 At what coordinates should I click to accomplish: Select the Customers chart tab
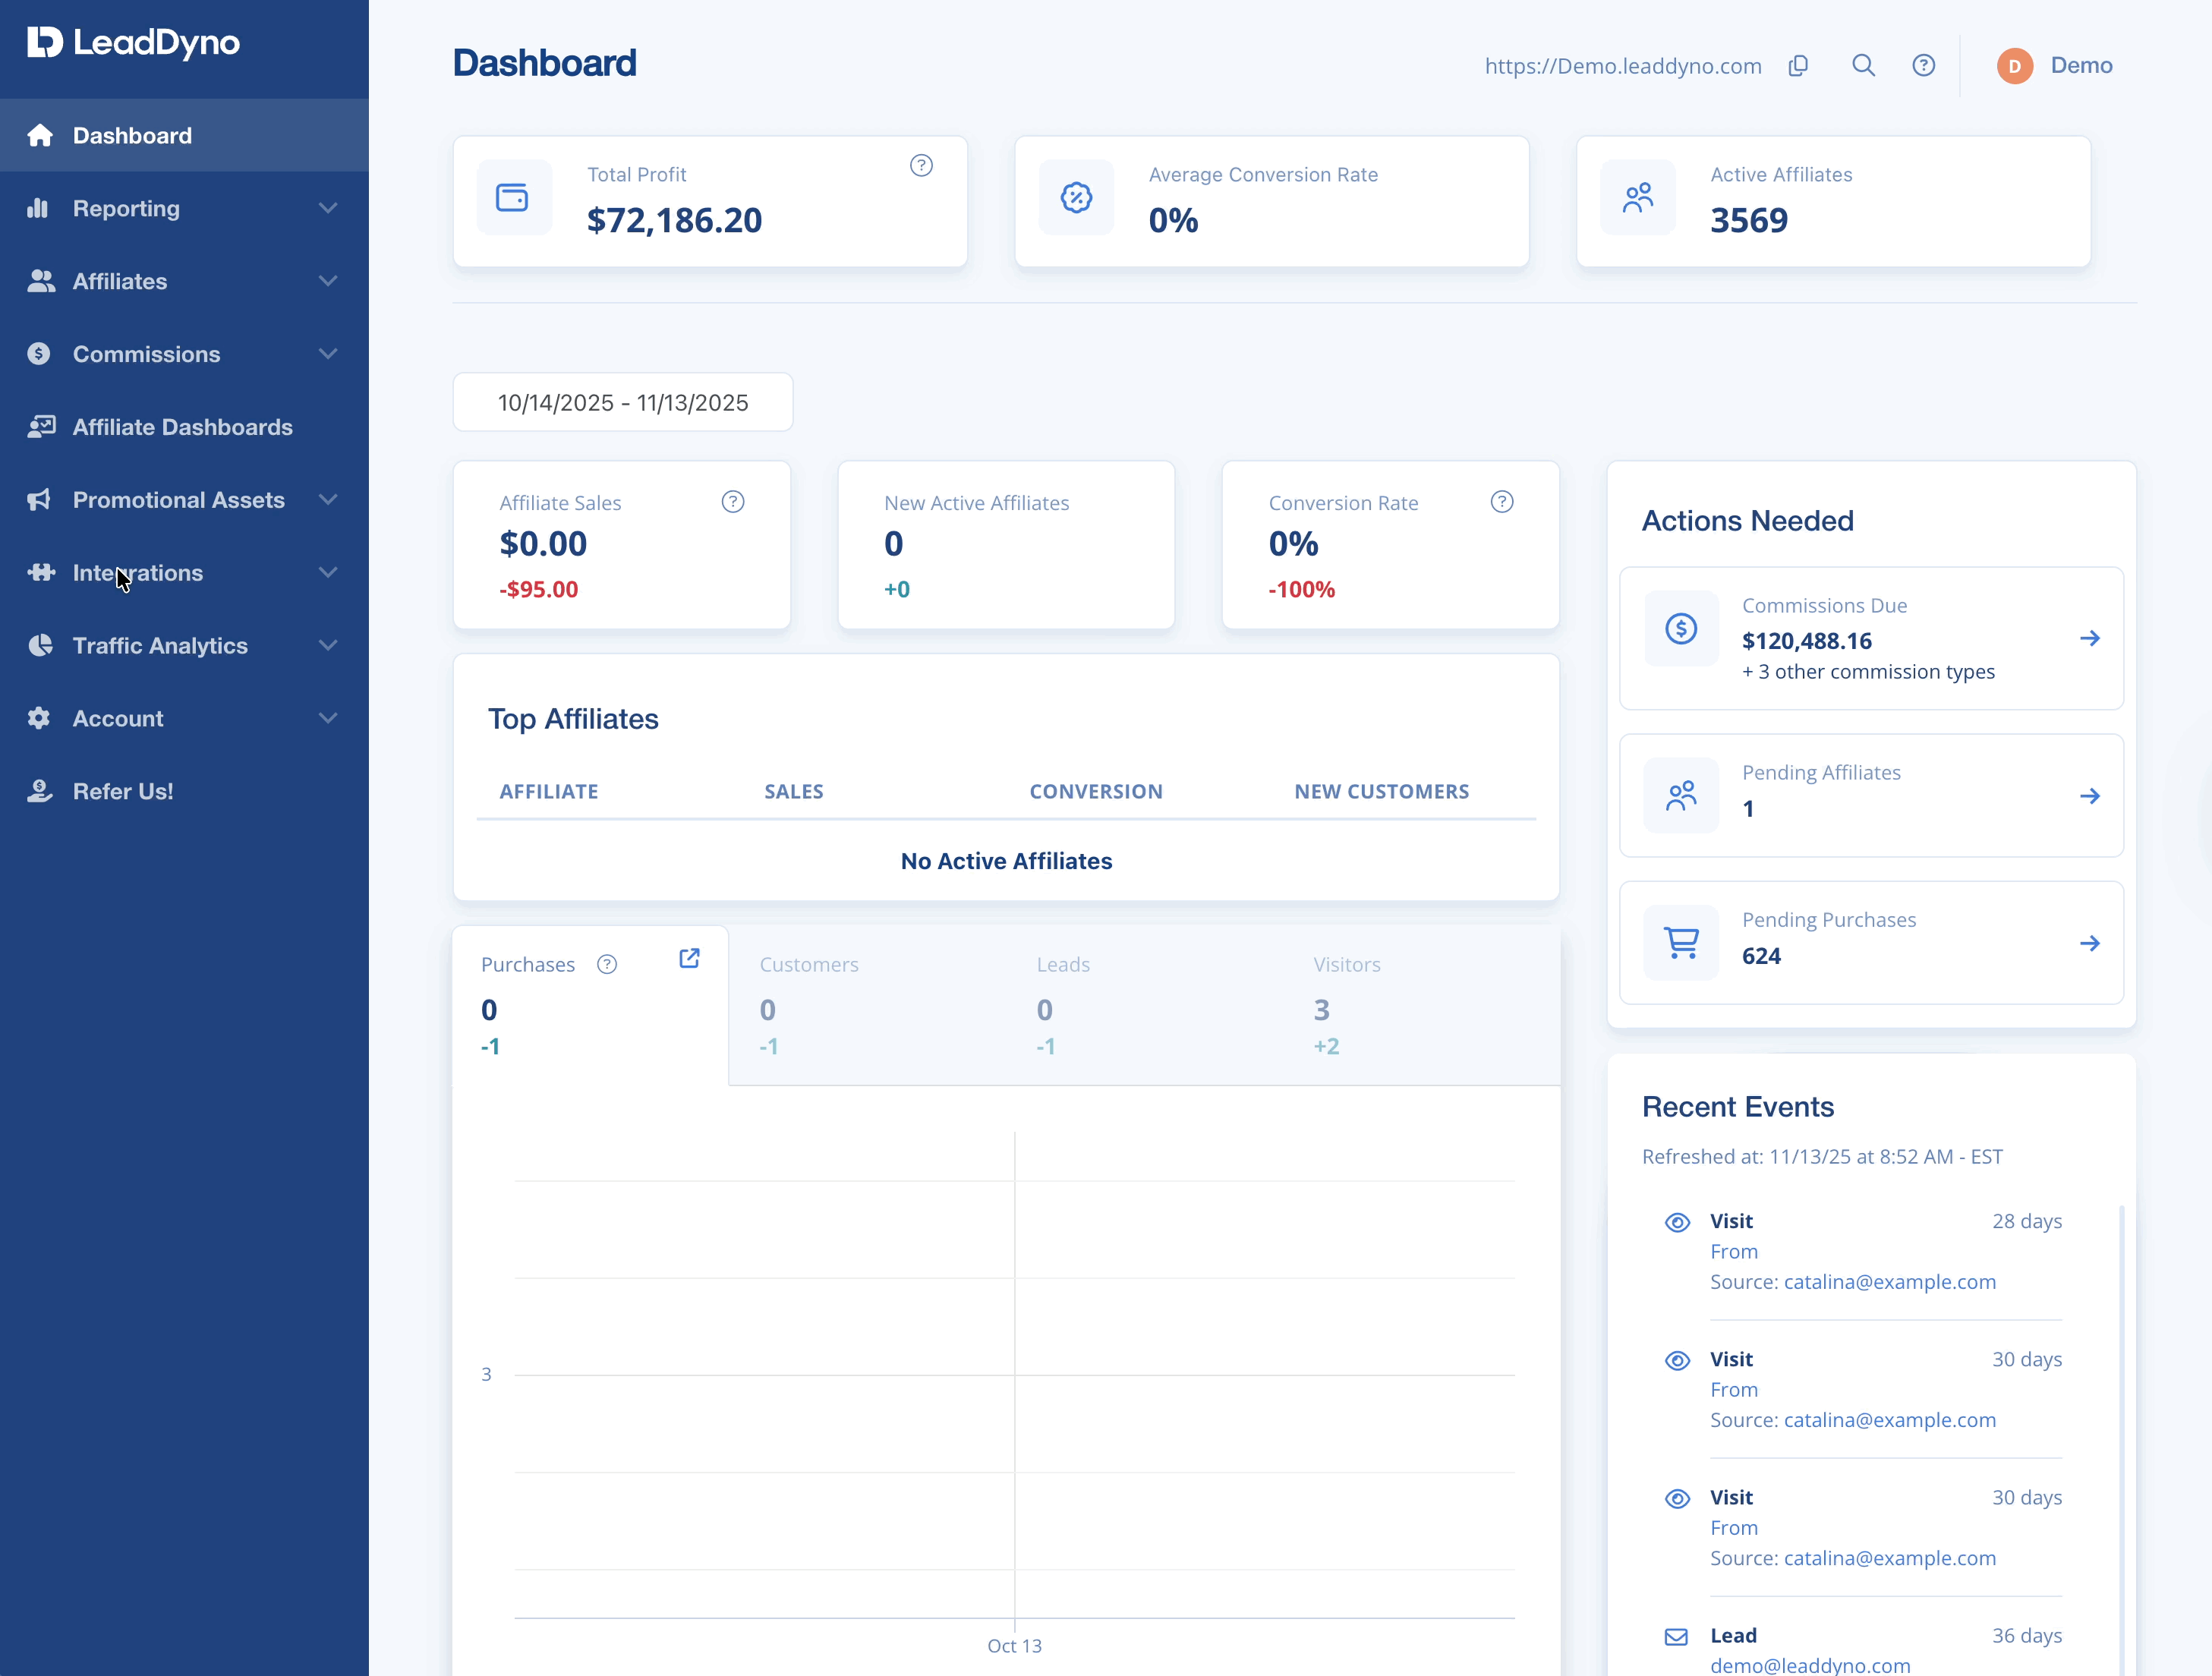(x=868, y=1005)
